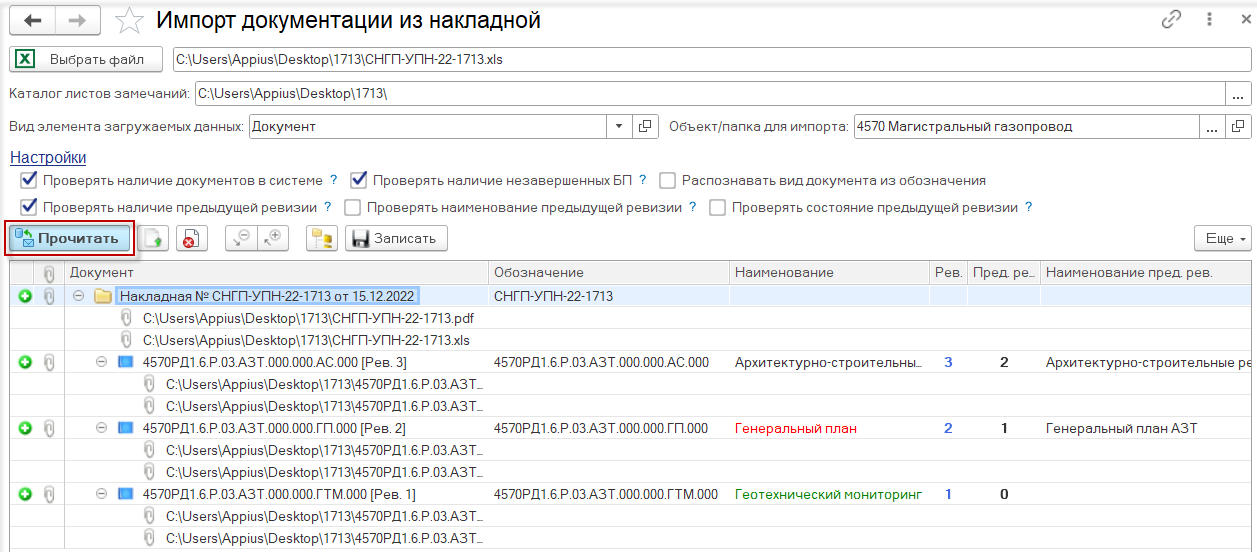The height and width of the screenshot is (552, 1257).
Task: Show help for Проверять наличие документов в системе
Action: [x=334, y=181]
